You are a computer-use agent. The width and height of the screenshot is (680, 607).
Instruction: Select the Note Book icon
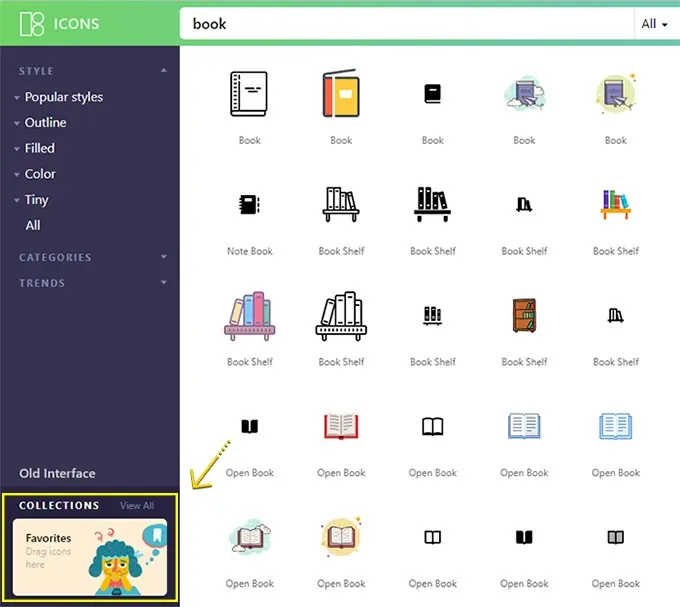[249, 204]
